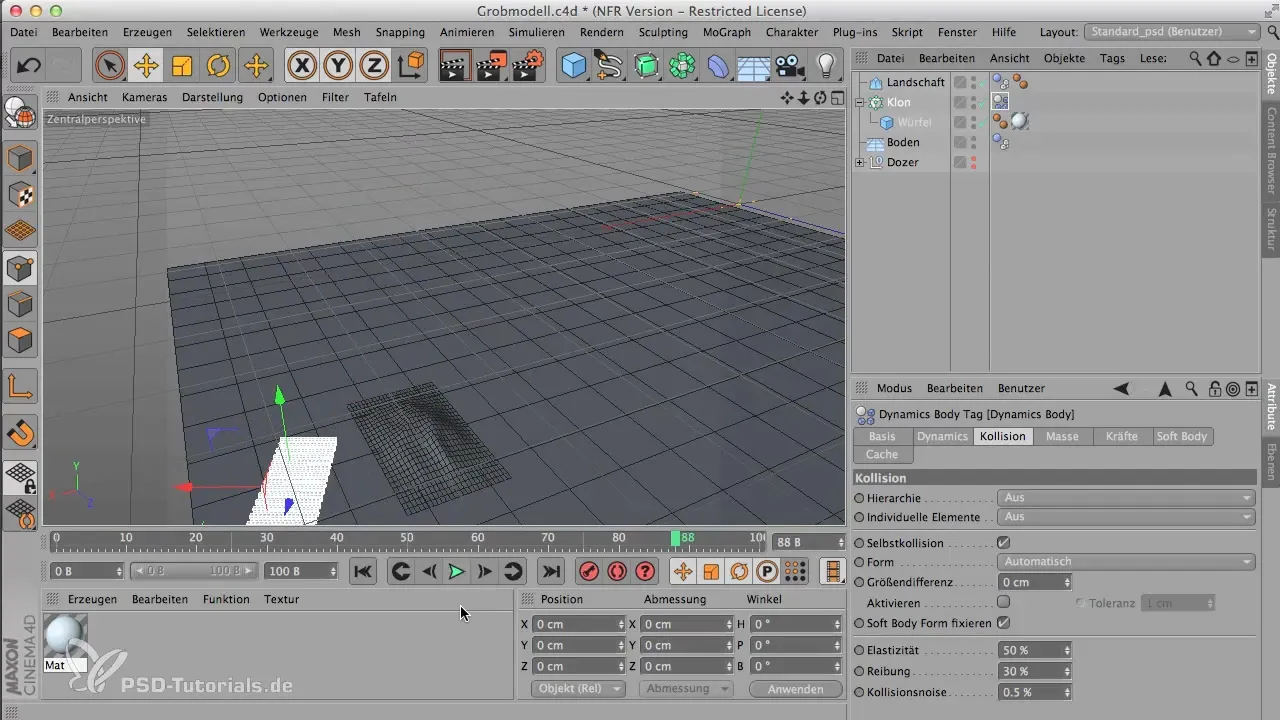Click the Elastizität keyframe radio circle
The width and height of the screenshot is (1280, 720).
(859, 650)
